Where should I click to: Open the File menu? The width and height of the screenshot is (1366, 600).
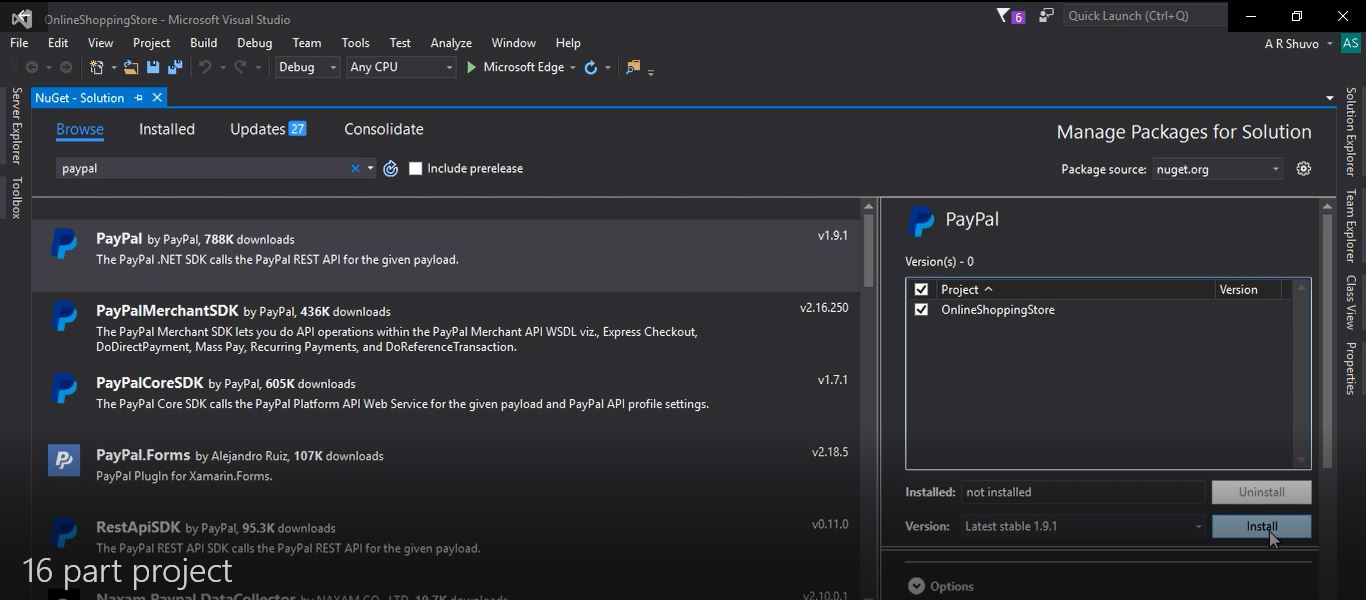point(19,43)
